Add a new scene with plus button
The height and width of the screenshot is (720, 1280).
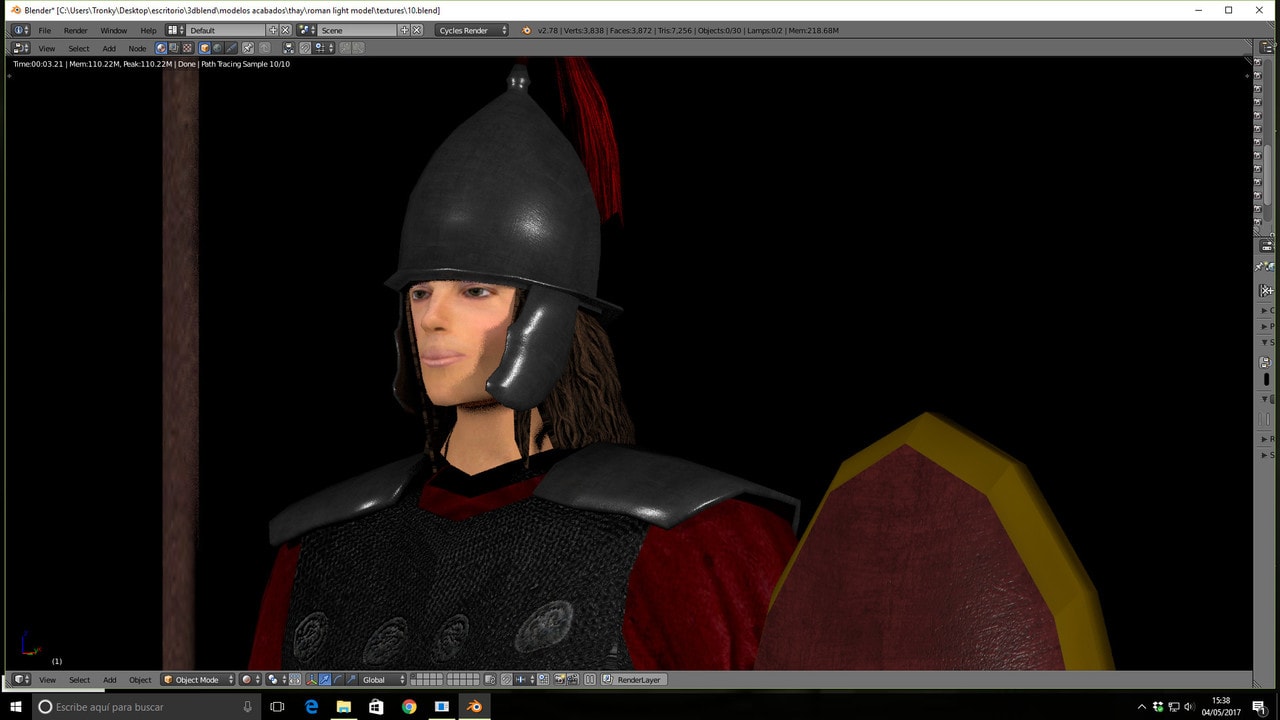405,30
